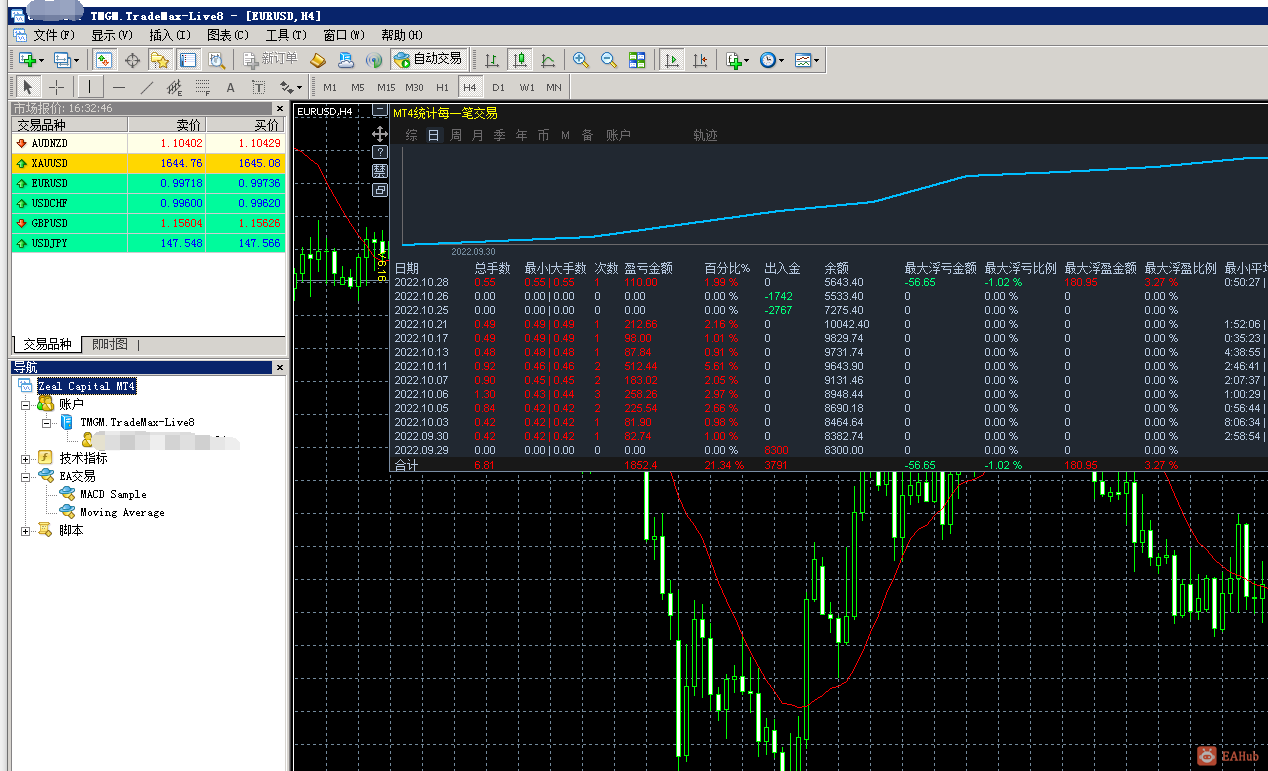Screen dimensions: 1268x771
Task: Select the text label tool (A)
Action: (230, 87)
